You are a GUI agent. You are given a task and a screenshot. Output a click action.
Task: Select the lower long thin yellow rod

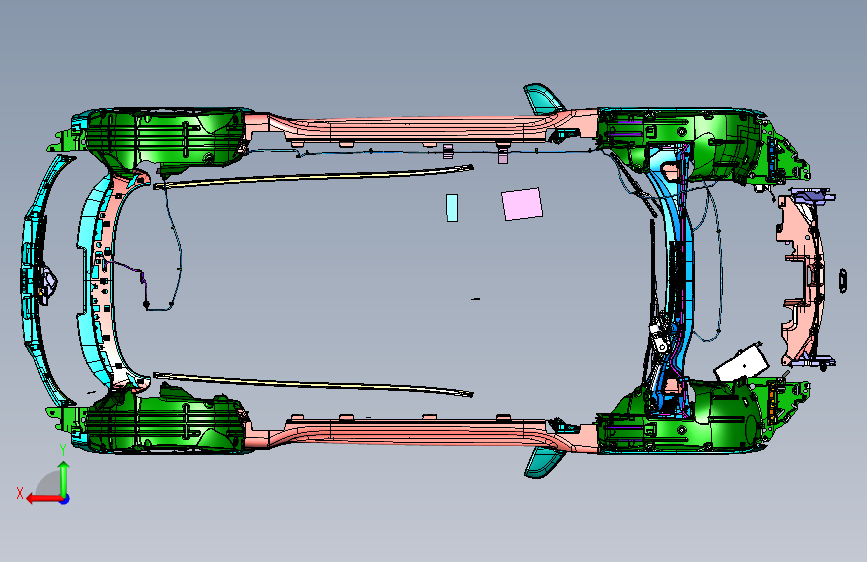(313, 384)
